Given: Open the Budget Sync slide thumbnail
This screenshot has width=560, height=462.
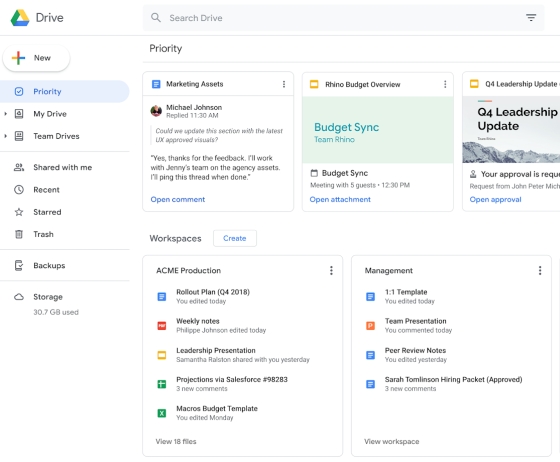Looking at the screenshot, I should [x=378, y=130].
